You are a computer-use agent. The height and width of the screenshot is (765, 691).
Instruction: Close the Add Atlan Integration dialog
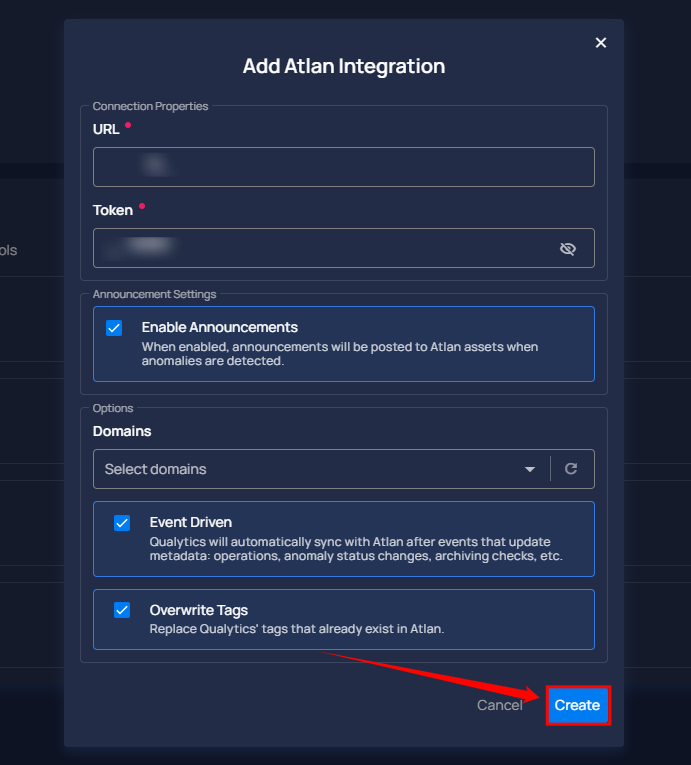pos(601,43)
